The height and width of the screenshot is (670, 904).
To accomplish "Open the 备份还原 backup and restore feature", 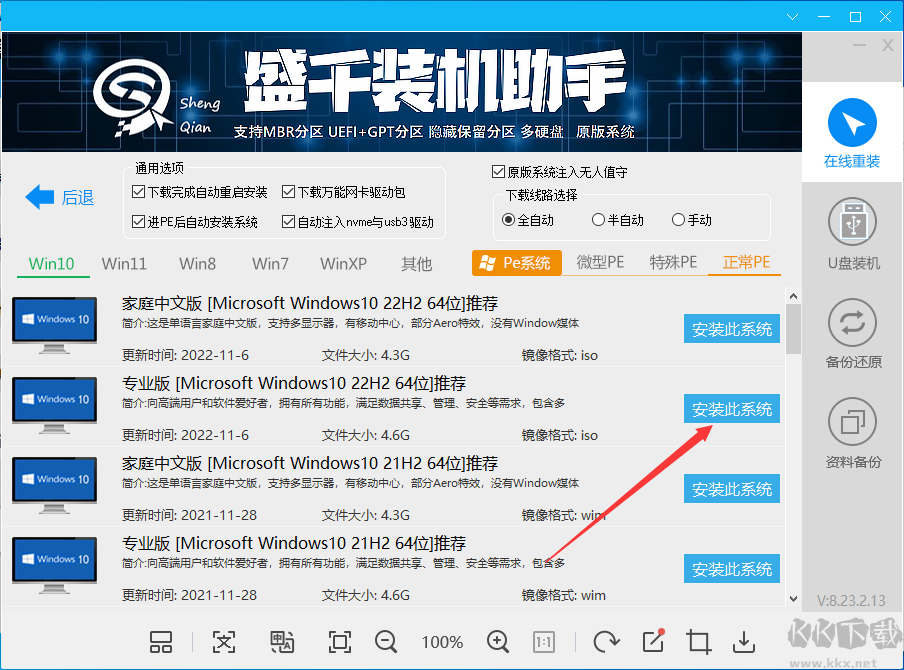I will coord(851,330).
